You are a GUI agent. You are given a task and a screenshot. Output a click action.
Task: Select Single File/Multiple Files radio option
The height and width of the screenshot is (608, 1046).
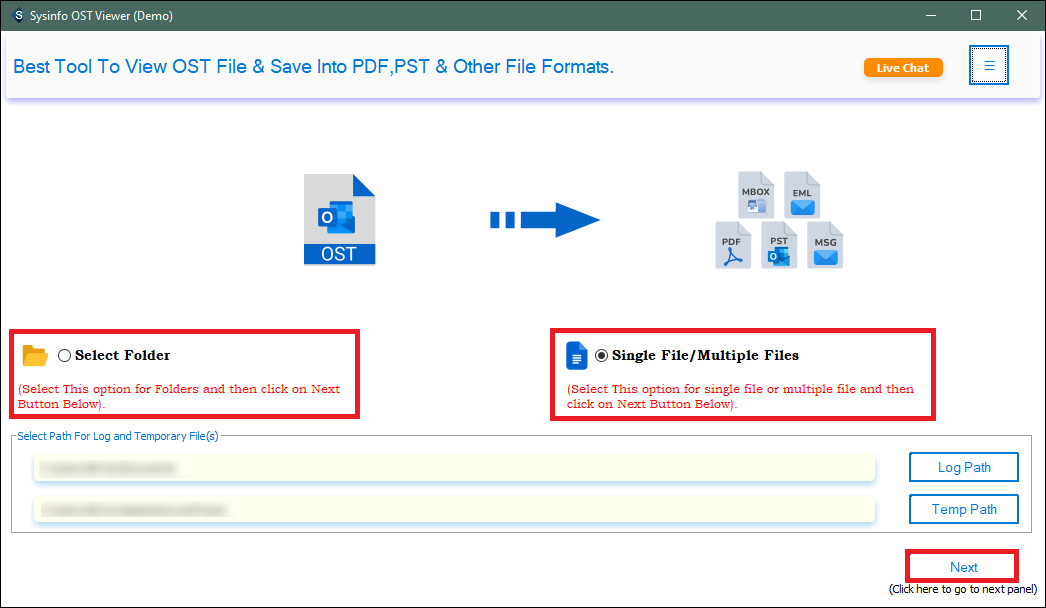click(x=601, y=356)
